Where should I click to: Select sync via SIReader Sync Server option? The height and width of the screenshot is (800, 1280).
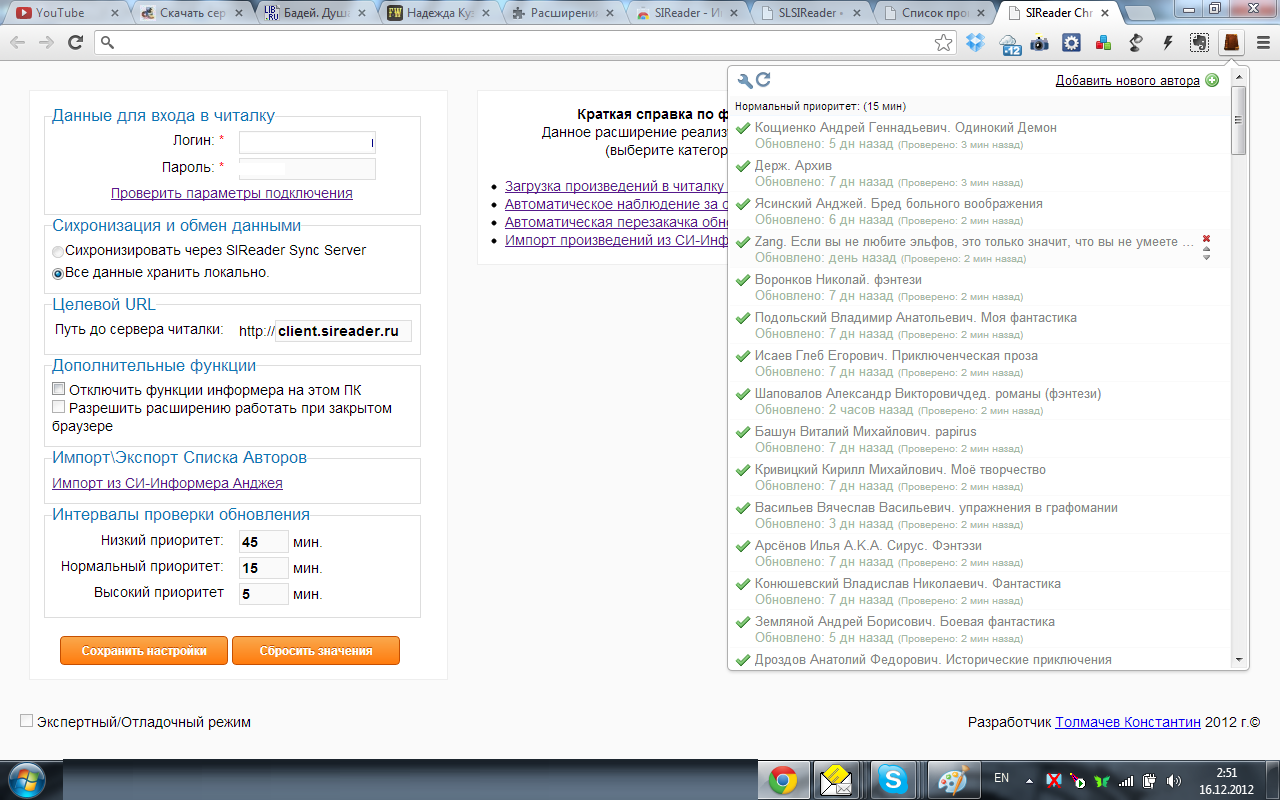(x=58, y=251)
